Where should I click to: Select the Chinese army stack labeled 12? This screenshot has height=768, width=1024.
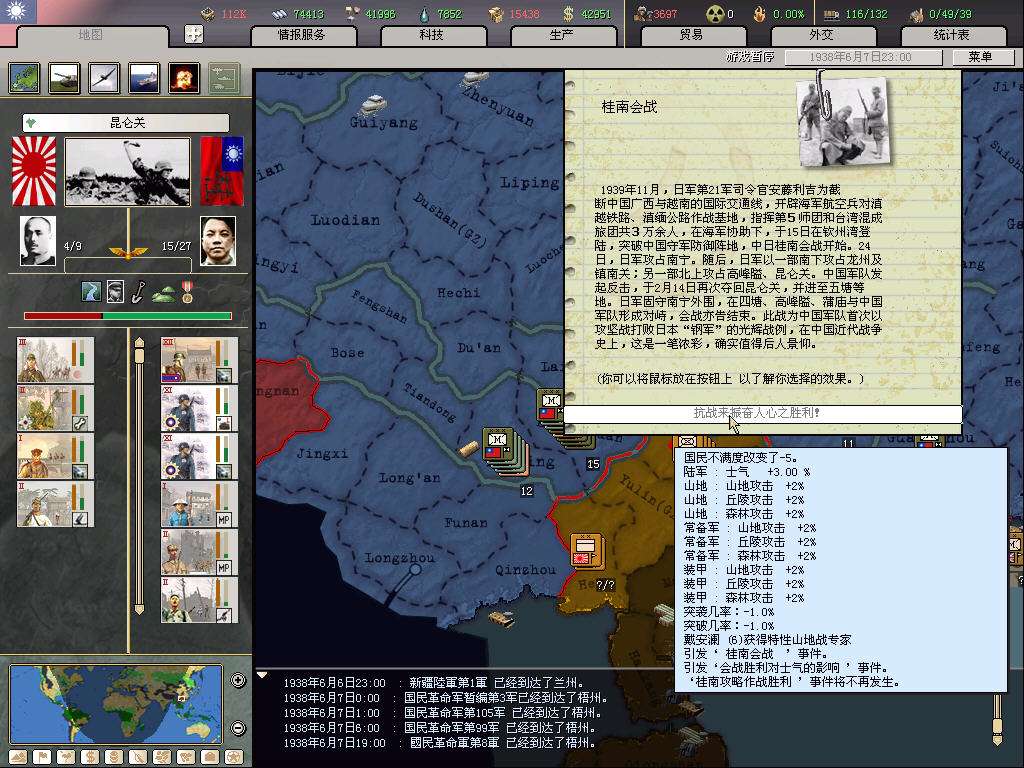504,451
